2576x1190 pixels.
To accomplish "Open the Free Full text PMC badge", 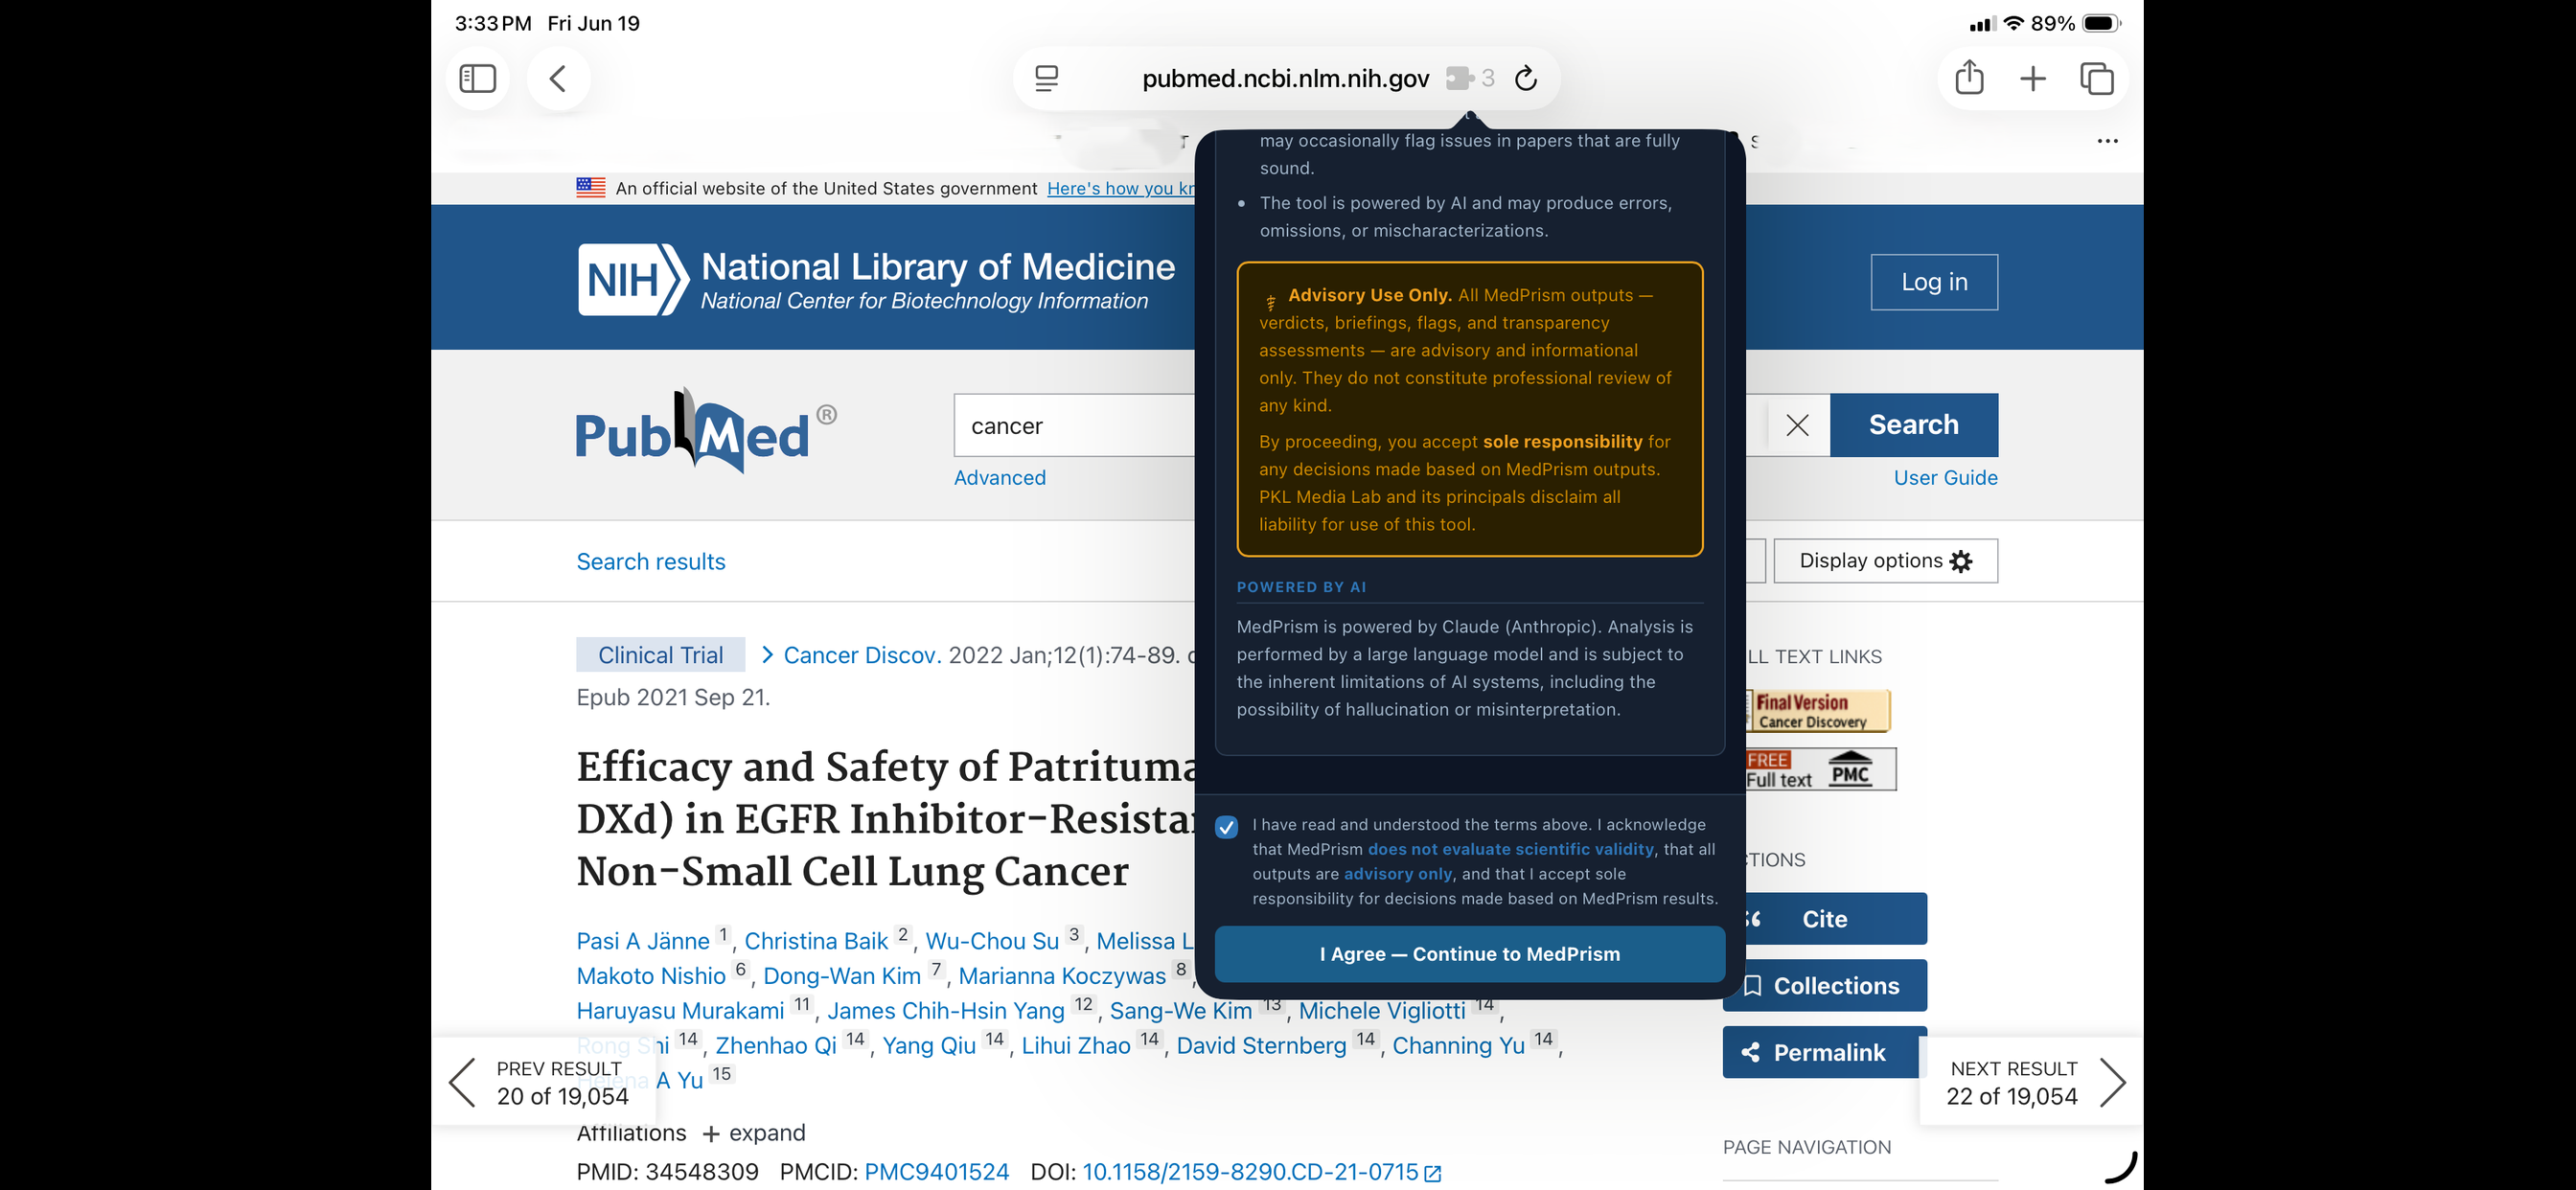I will pos(1820,769).
